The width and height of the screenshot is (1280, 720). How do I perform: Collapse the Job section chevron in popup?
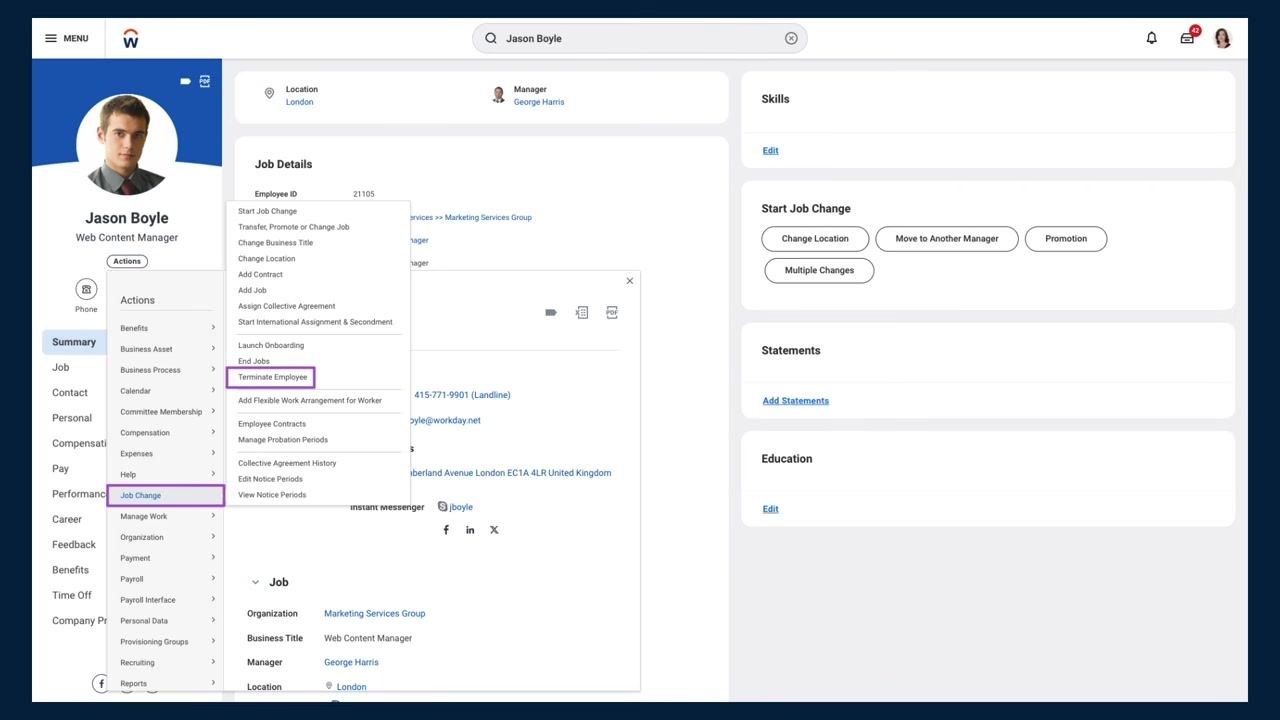[x=255, y=582]
